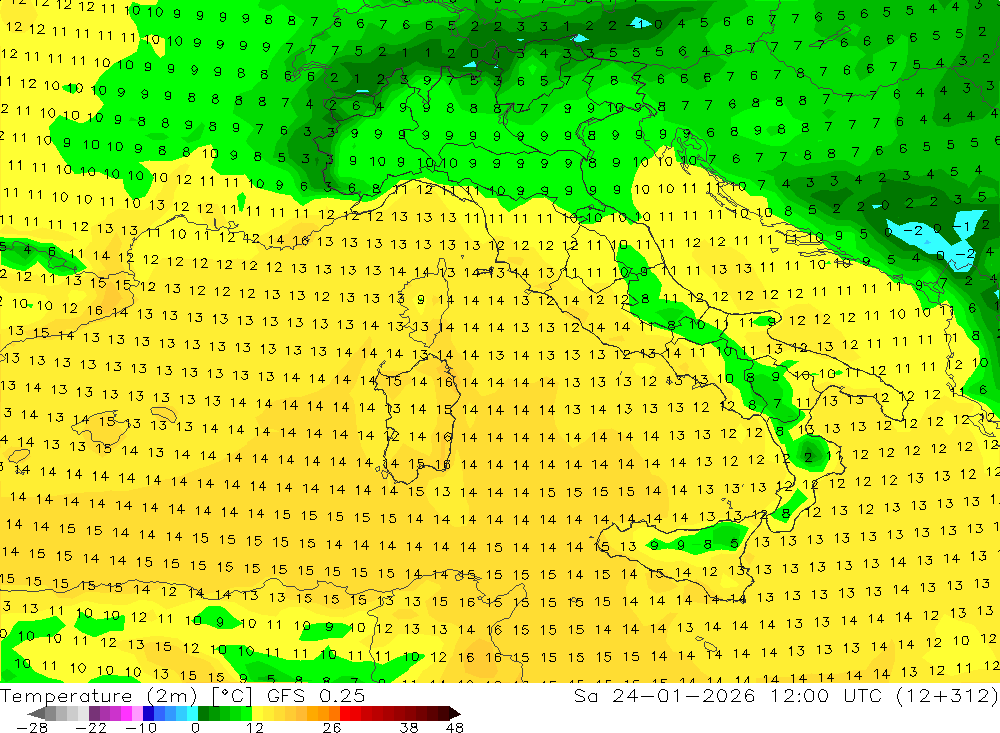Click the '[°C]' unit label
The height and width of the screenshot is (733, 1000).
[232, 696]
